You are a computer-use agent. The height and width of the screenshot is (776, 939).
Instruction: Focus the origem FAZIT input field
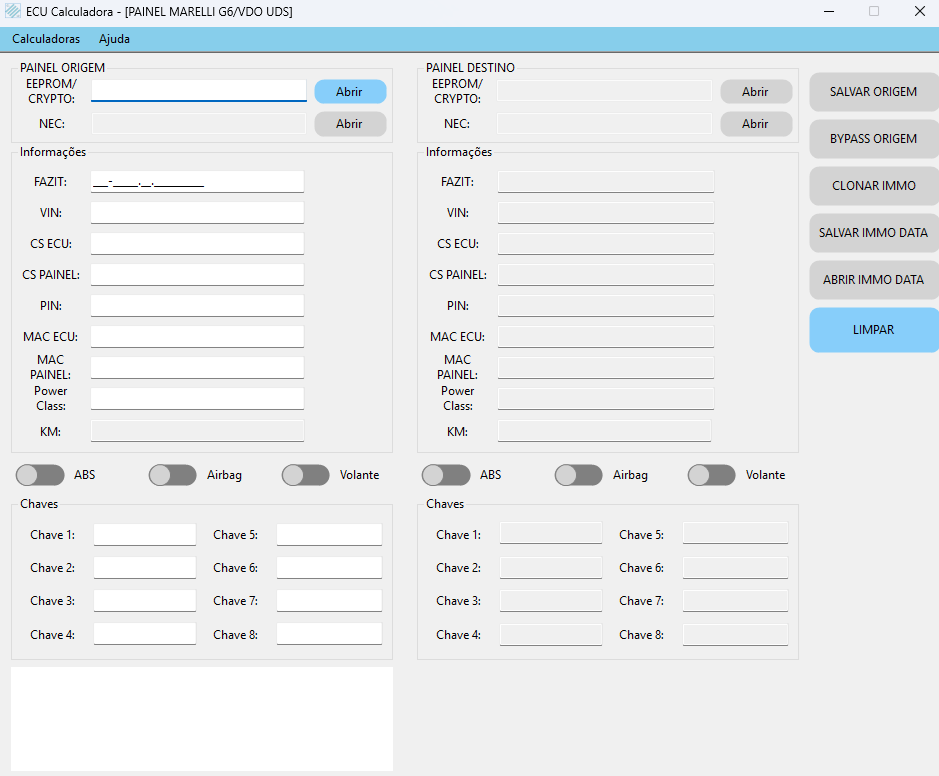coord(197,182)
